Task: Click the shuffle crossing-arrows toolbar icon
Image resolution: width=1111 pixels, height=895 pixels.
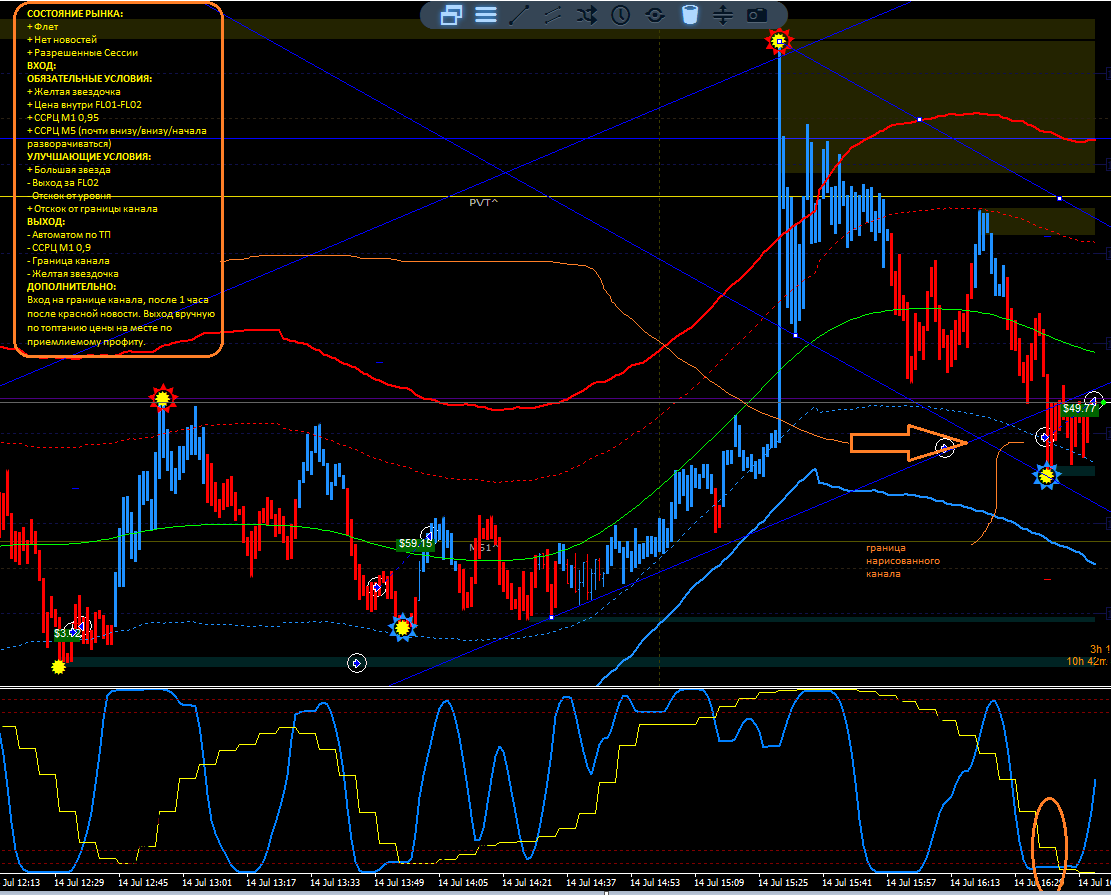Action: (587, 15)
